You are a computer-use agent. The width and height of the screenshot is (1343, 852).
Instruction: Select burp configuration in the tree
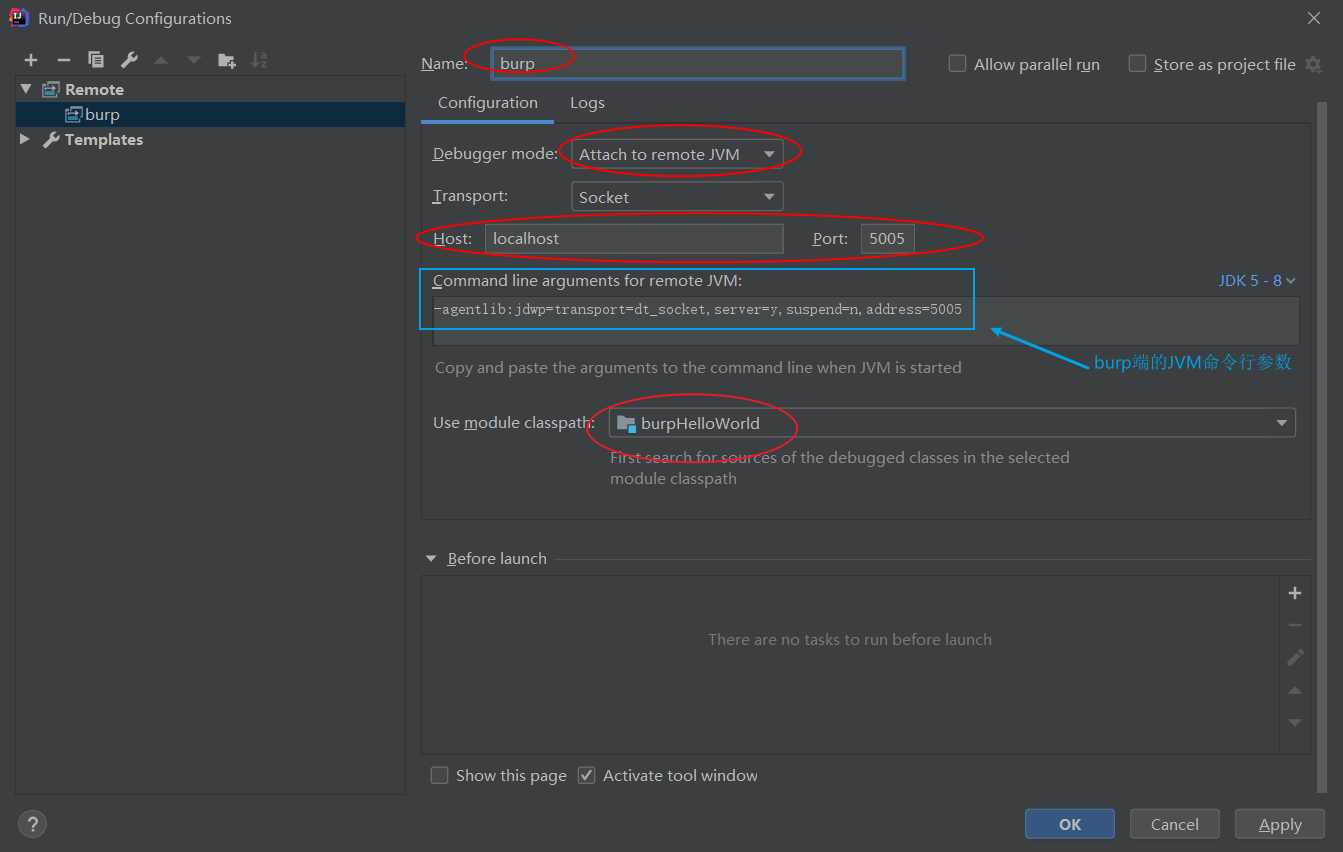(x=211, y=114)
